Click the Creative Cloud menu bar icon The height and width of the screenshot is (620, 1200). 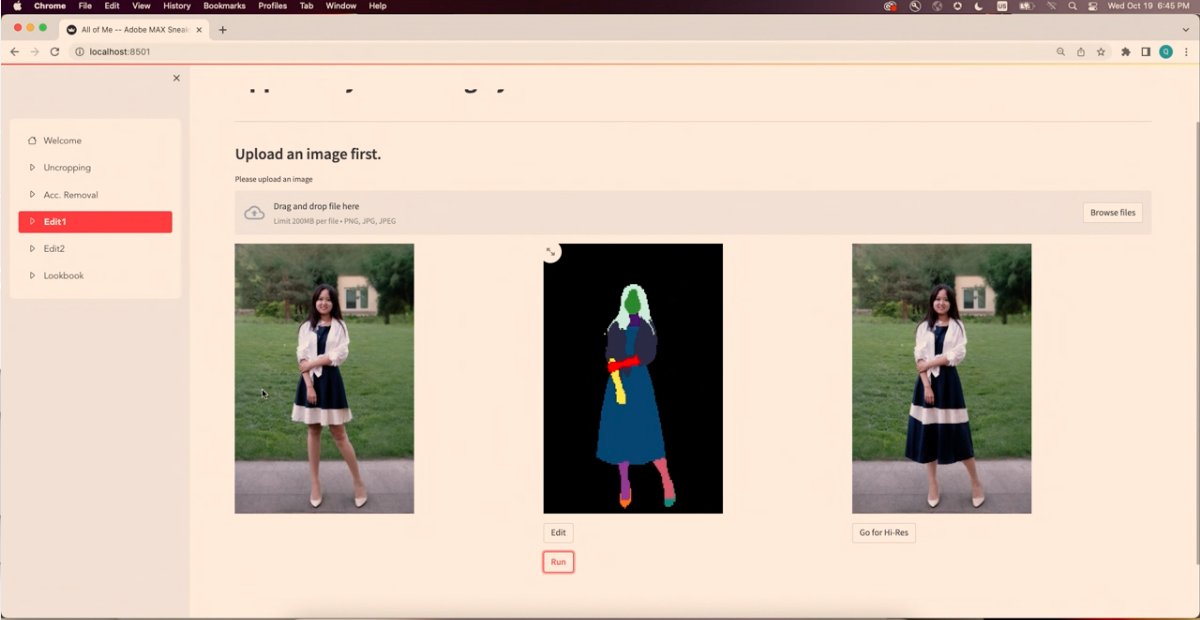[891, 6]
